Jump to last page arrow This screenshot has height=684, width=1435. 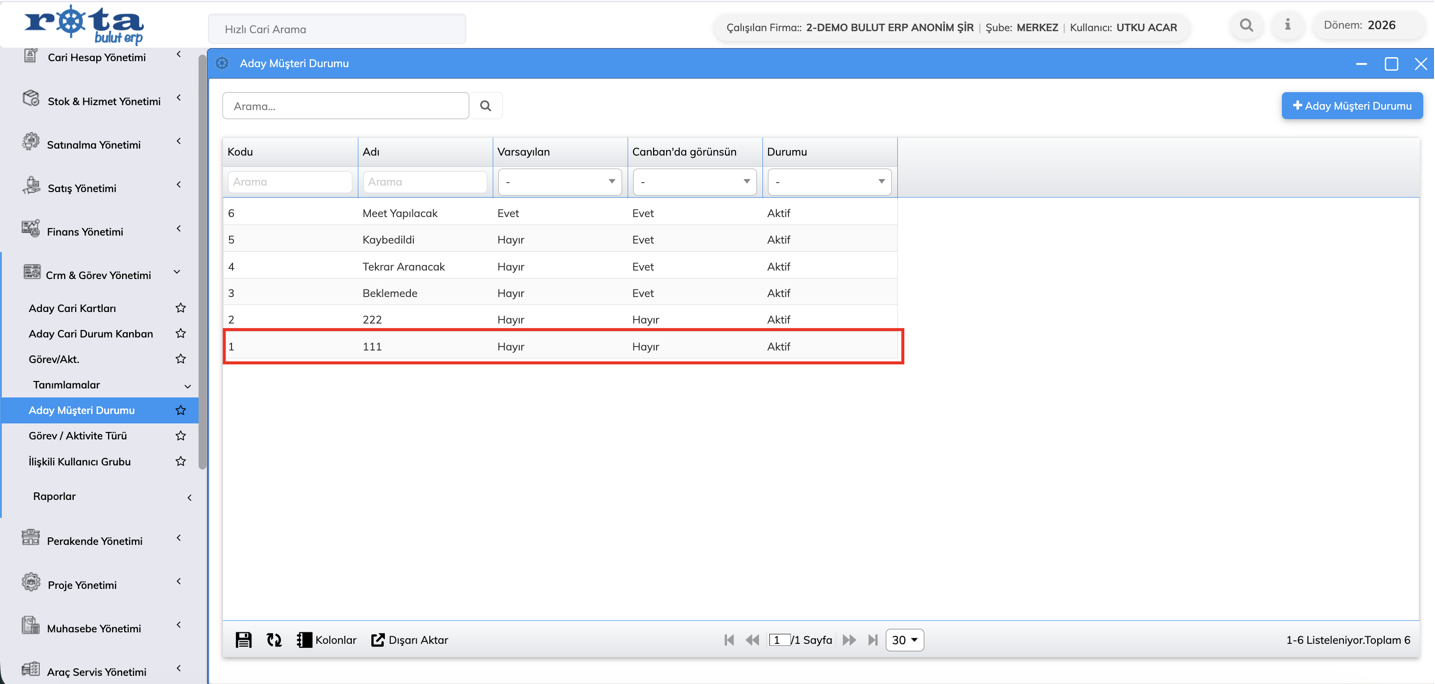click(873, 640)
